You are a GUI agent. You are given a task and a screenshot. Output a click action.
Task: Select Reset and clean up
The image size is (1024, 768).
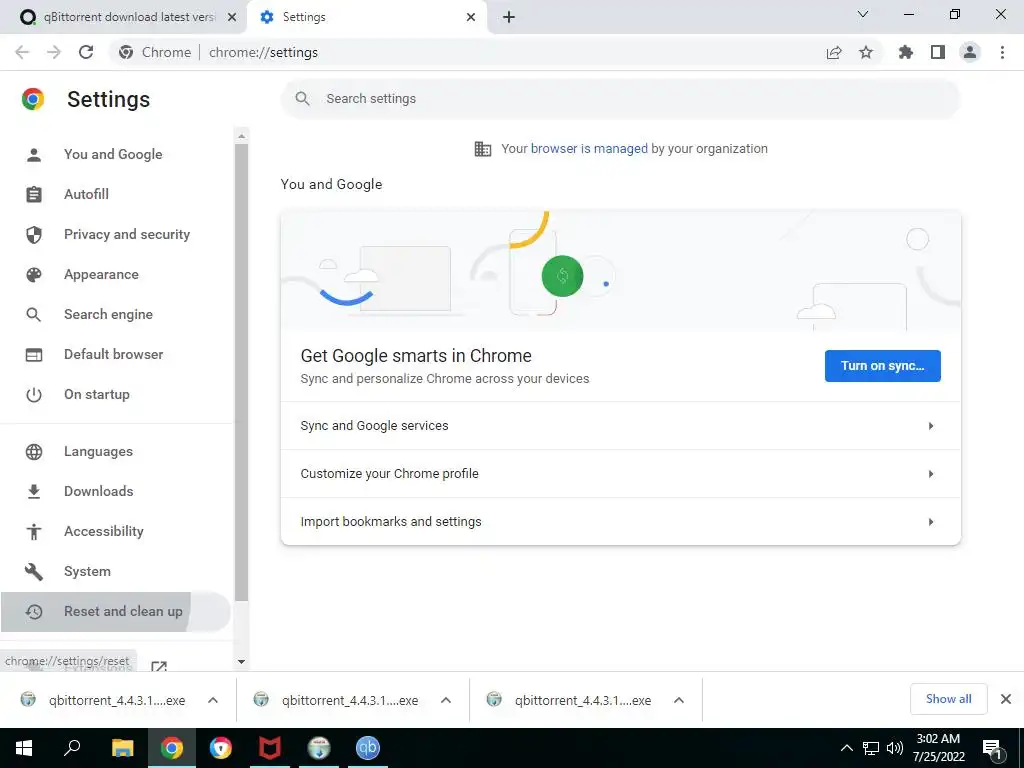click(116, 612)
